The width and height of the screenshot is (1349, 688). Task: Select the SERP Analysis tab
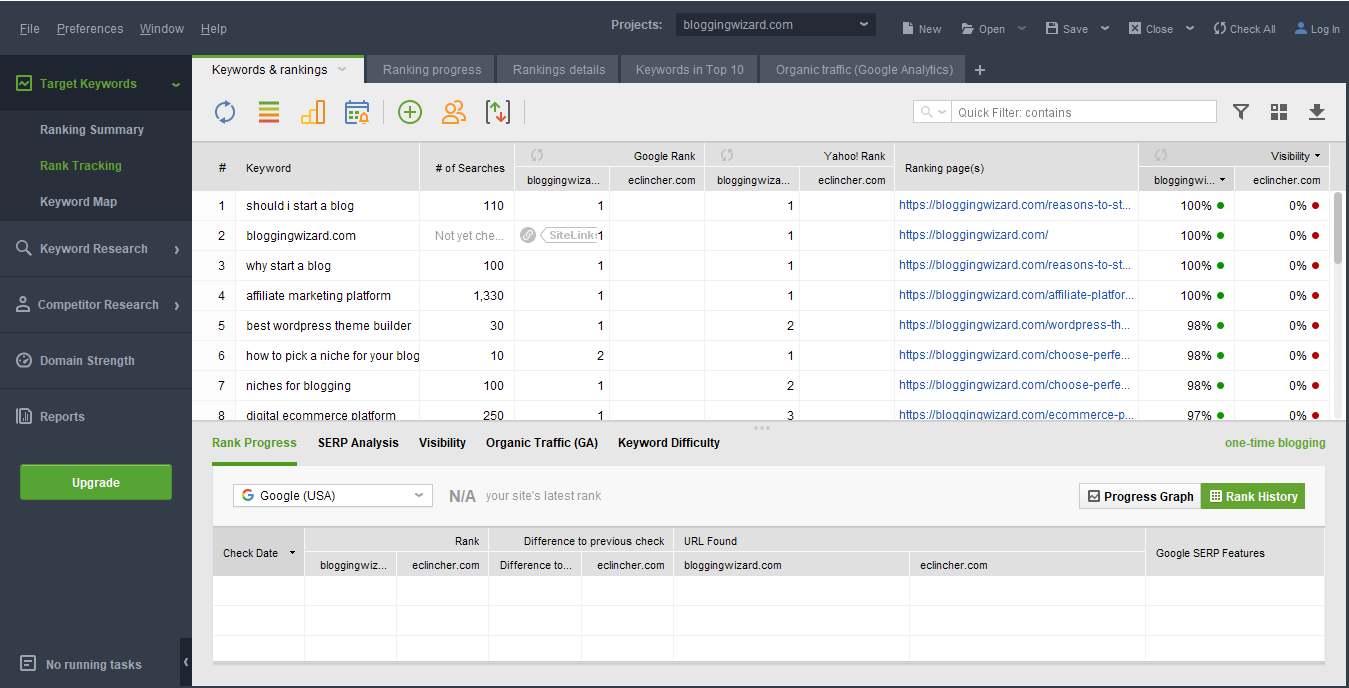click(358, 443)
